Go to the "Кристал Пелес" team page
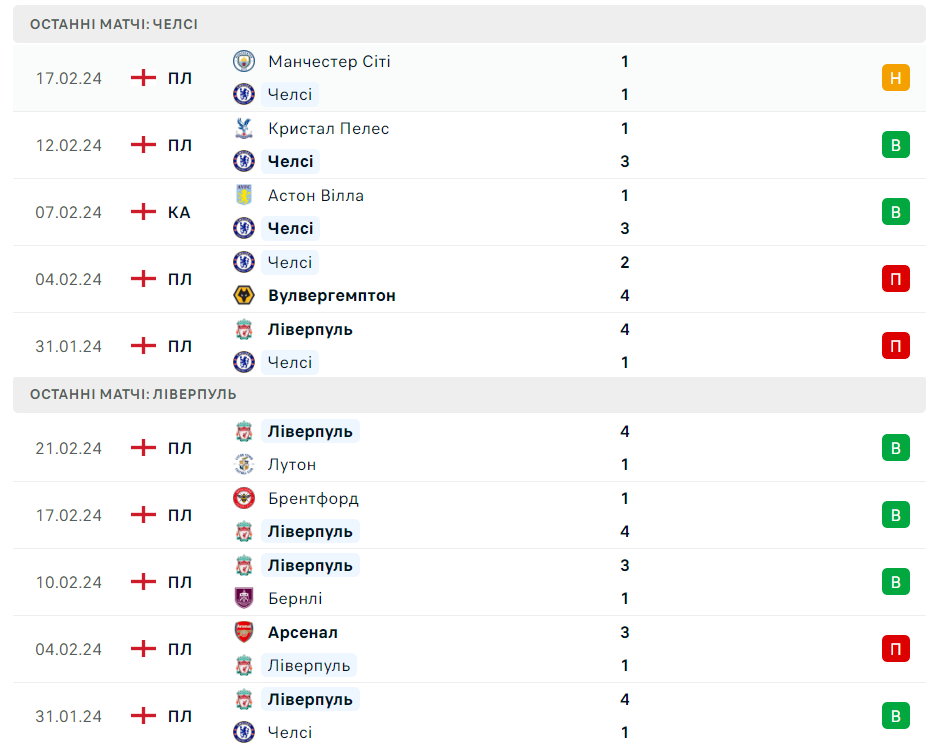 (328, 129)
